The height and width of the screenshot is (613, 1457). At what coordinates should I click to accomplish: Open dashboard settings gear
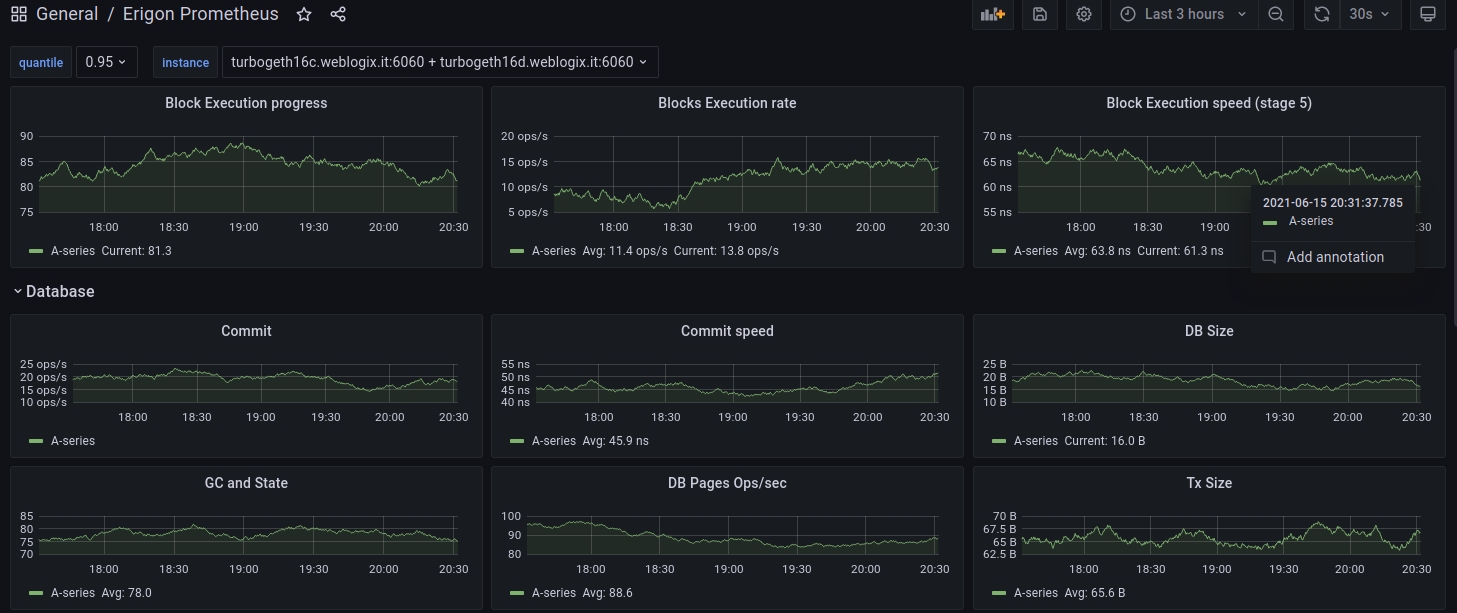pyautogui.click(x=1084, y=14)
